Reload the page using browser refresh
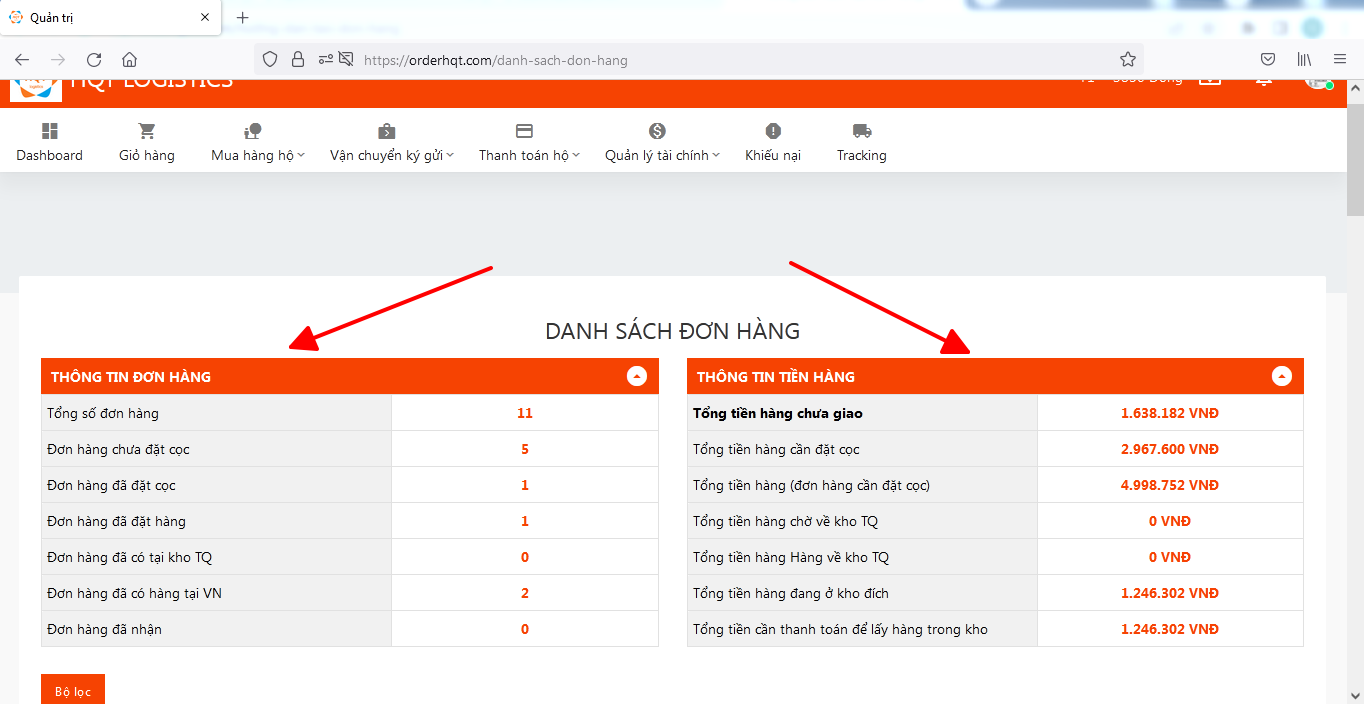Image resolution: width=1364 pixels, height=704 pixels. click(x=94, y=60)
